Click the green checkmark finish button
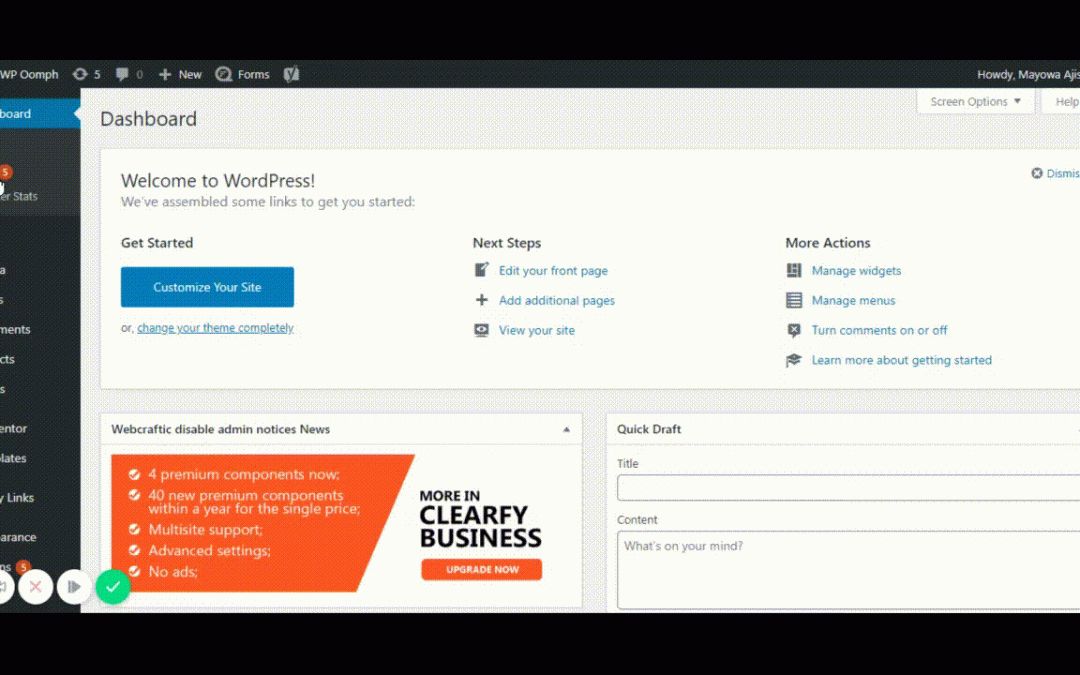This screenshot has height=675, width=1080. click(113, 587)
